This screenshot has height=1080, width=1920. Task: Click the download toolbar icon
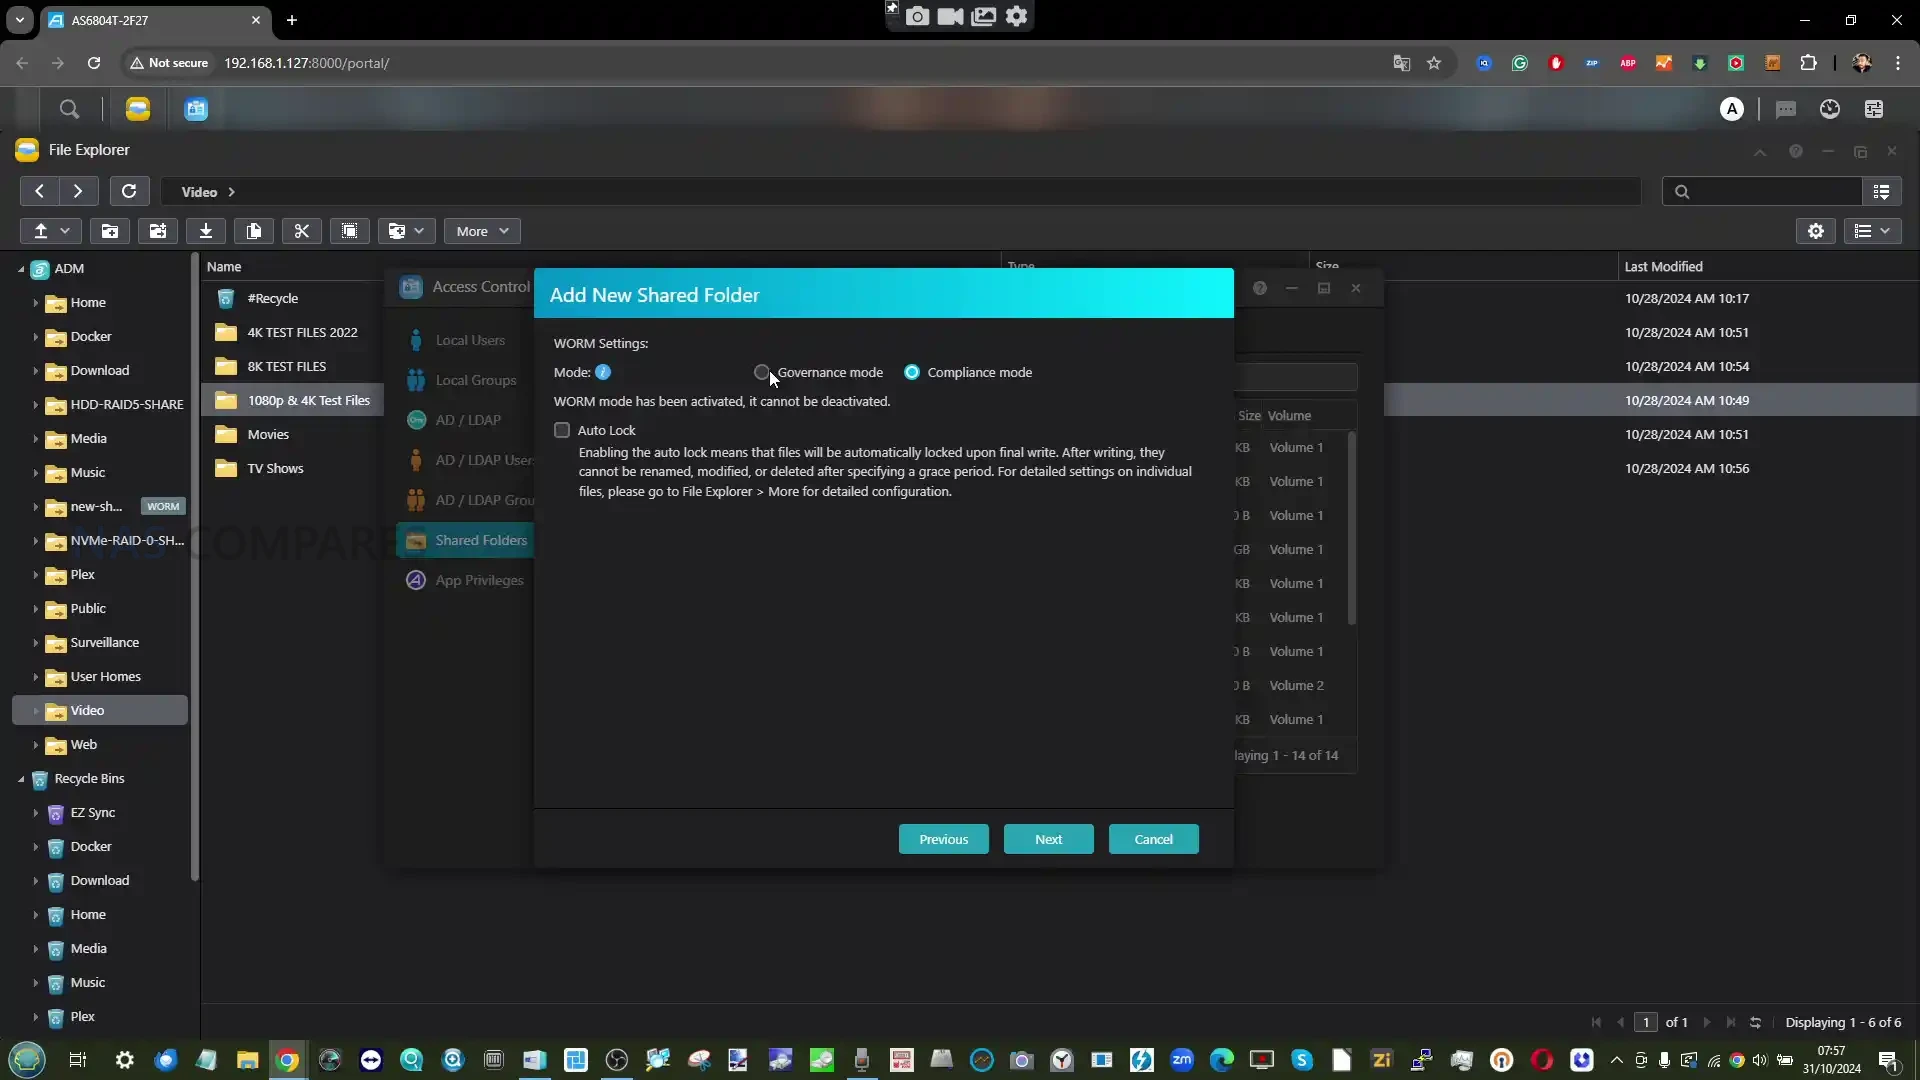pos(206,231)
